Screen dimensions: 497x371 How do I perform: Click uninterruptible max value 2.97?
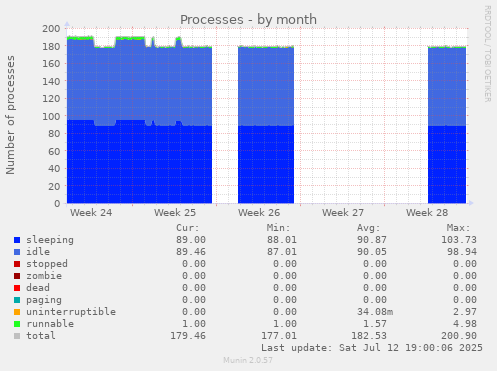tap(465, 312)
